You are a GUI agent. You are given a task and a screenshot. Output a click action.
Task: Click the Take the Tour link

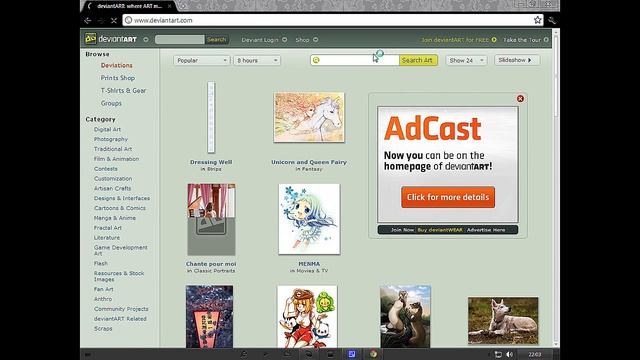point(525,40)
